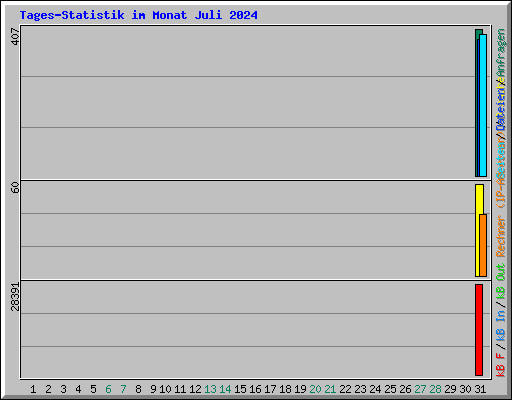Viewport: 512px width, 400px height.
Task: Click the orange Rechner legend label
Action: click(x=500, y=236)
